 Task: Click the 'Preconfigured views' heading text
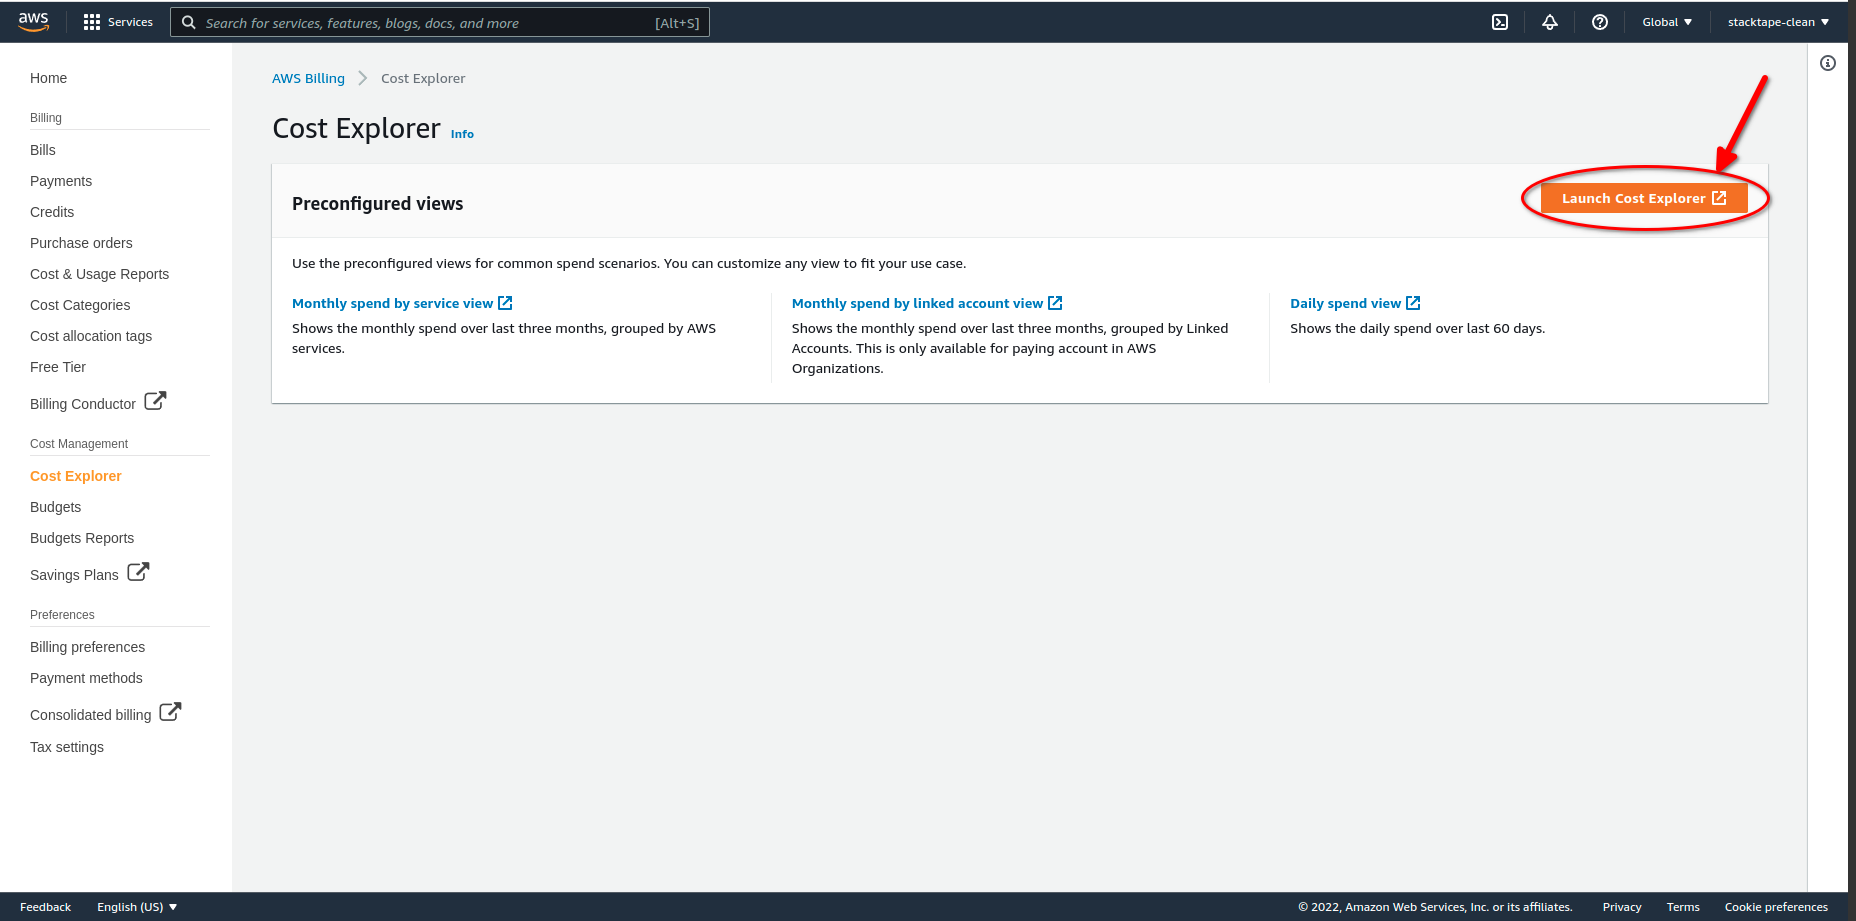pos(377,204)
